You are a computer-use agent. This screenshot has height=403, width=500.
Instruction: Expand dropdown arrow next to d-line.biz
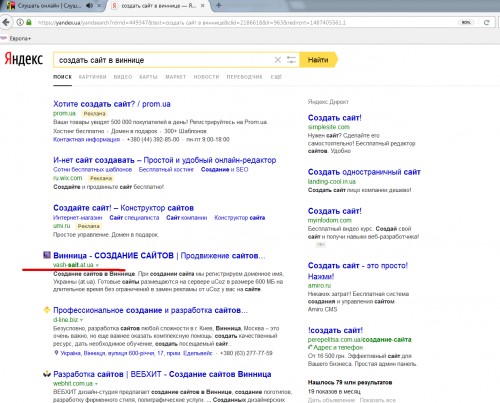tap(81, 320)
